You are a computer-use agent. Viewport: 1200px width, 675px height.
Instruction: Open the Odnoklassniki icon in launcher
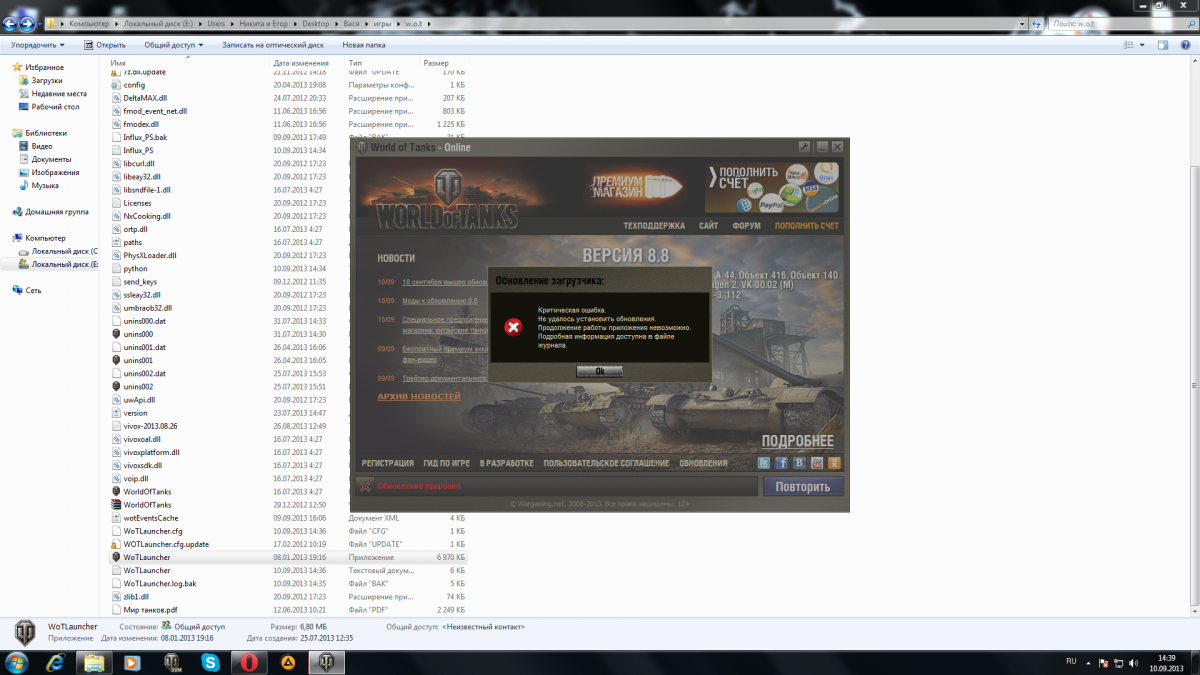click(834, 463)
